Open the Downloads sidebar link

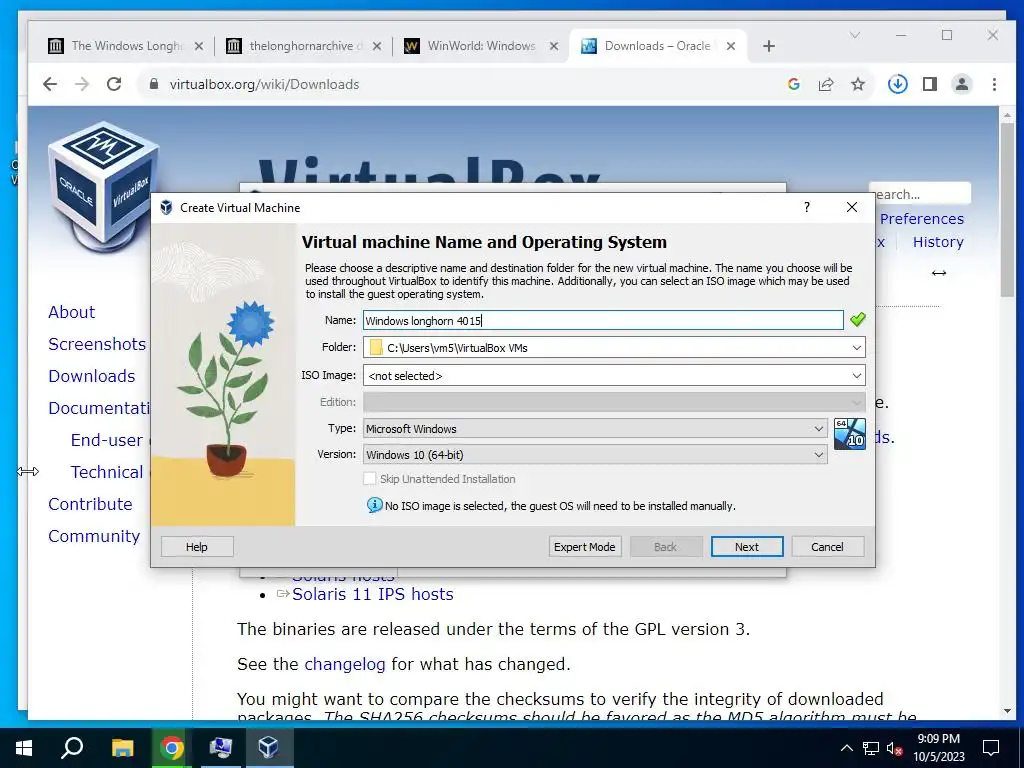click(x=91, y=376)
